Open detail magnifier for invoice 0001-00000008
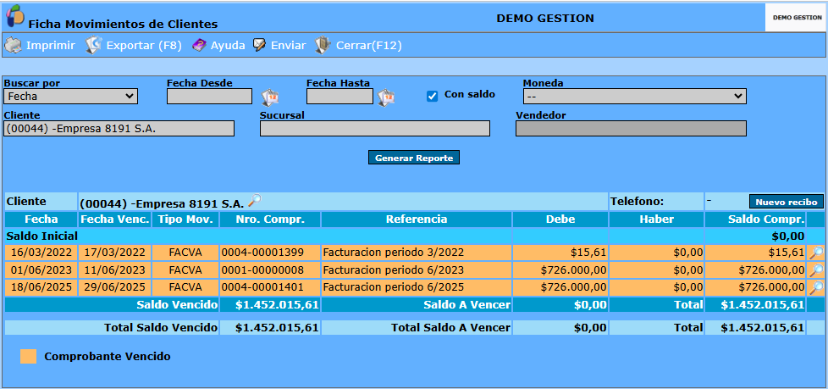 (816, 271)
